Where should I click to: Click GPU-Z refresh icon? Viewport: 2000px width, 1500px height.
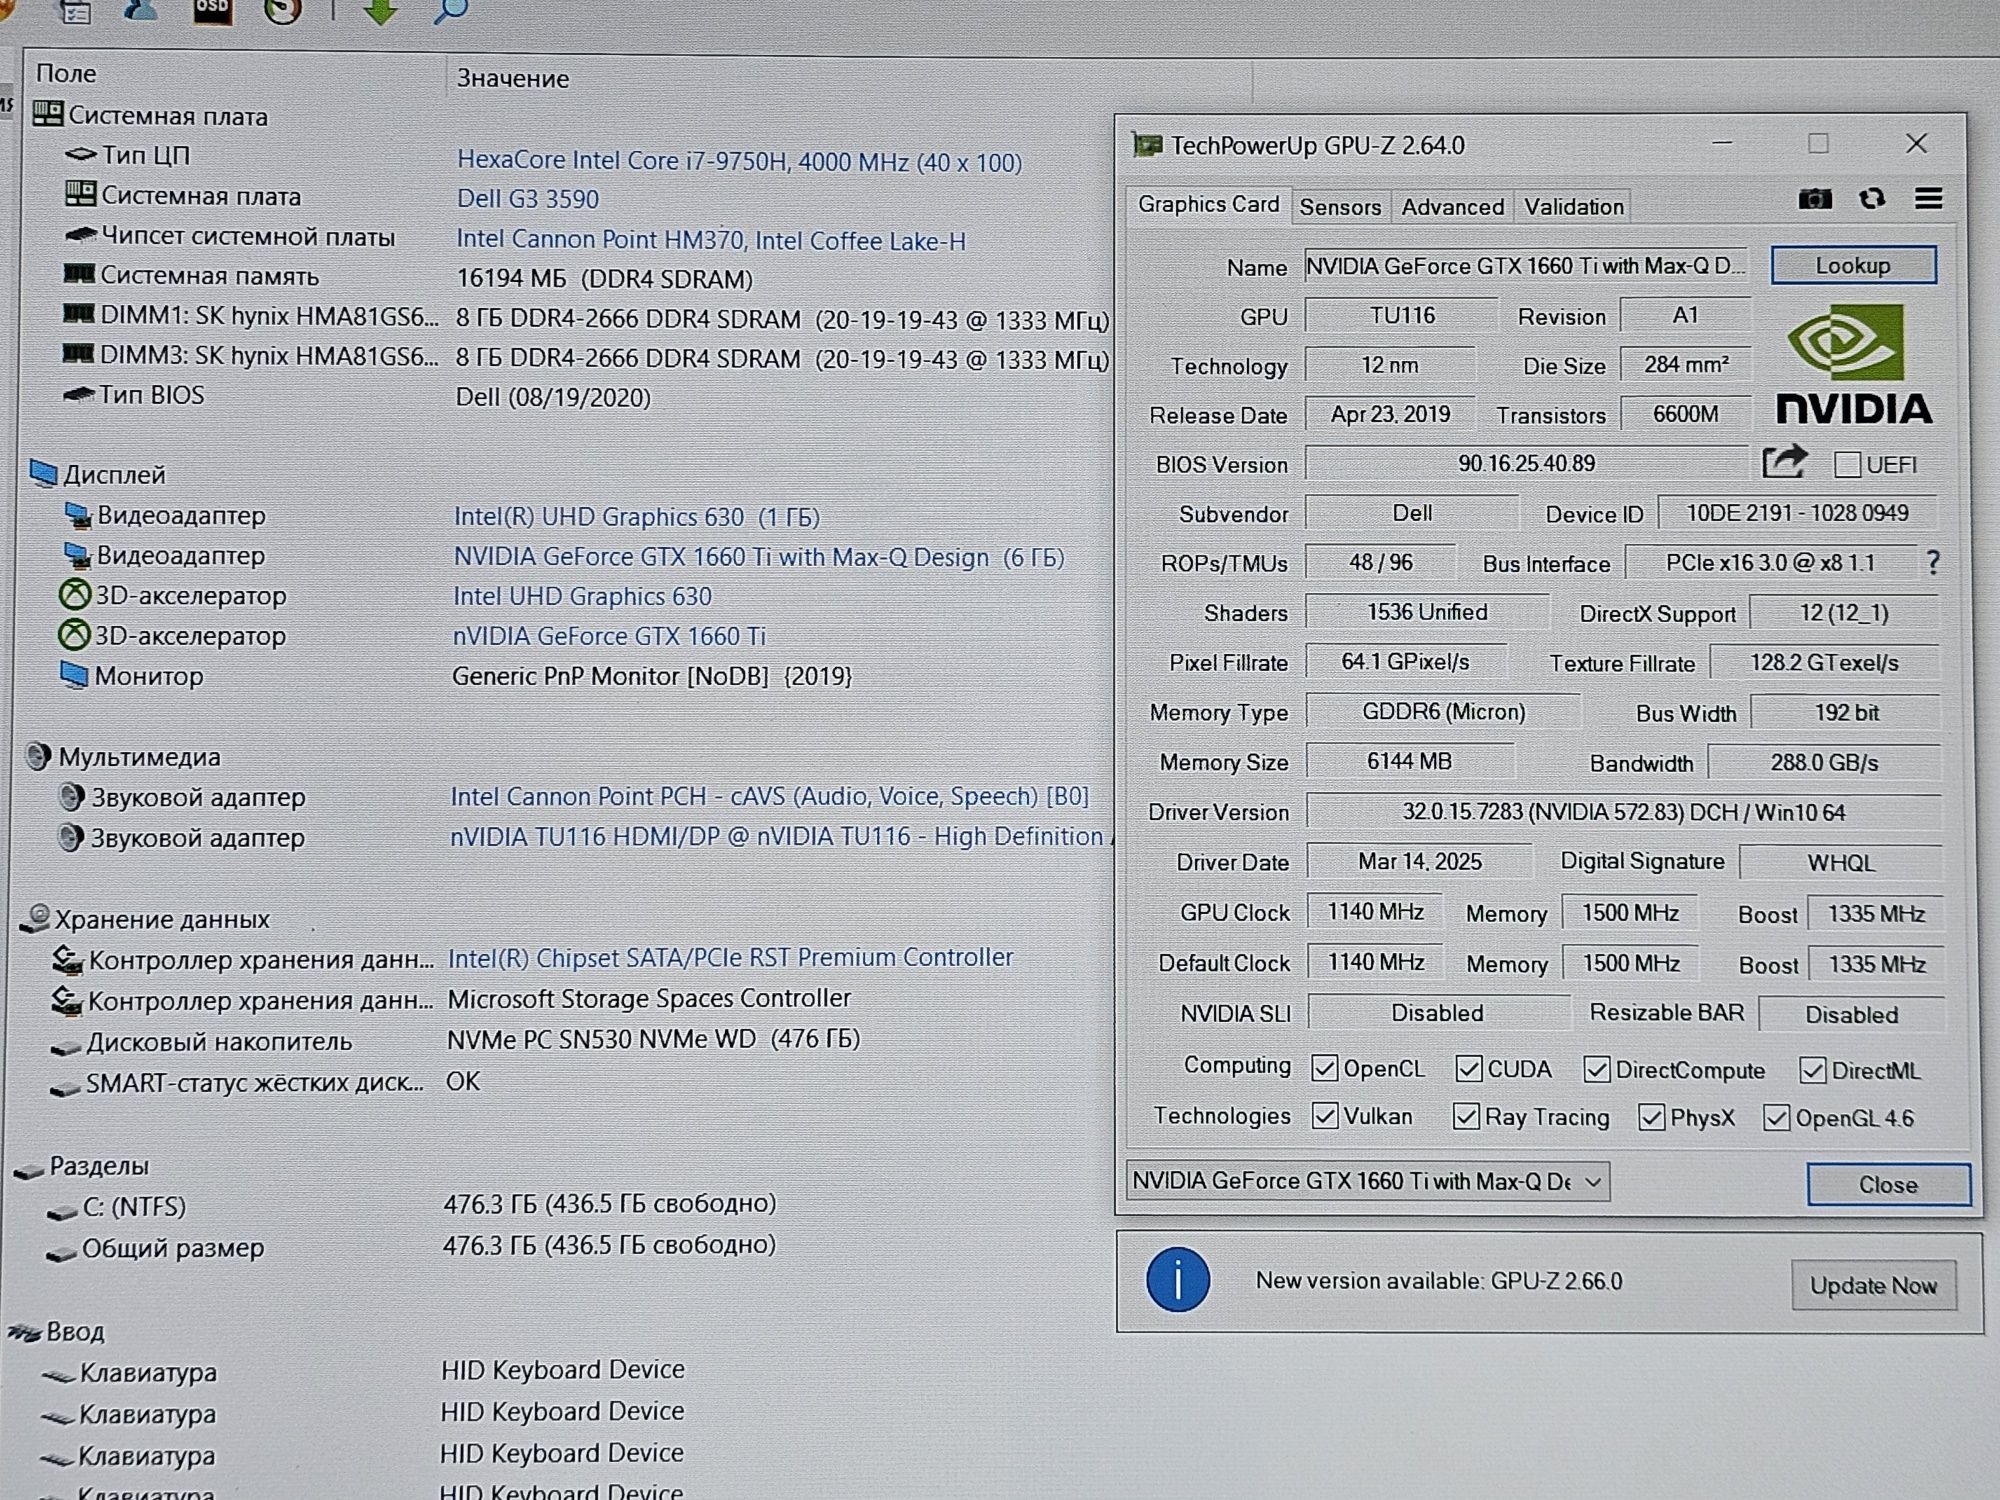pos(1872,198)
